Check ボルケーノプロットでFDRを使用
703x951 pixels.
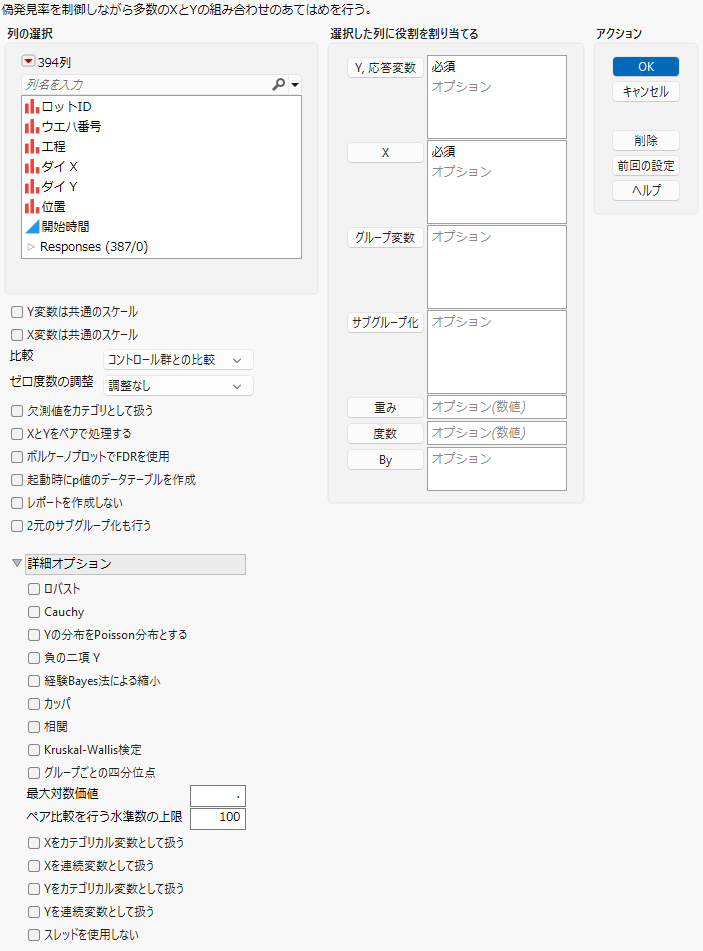click(x=17, y=457)
